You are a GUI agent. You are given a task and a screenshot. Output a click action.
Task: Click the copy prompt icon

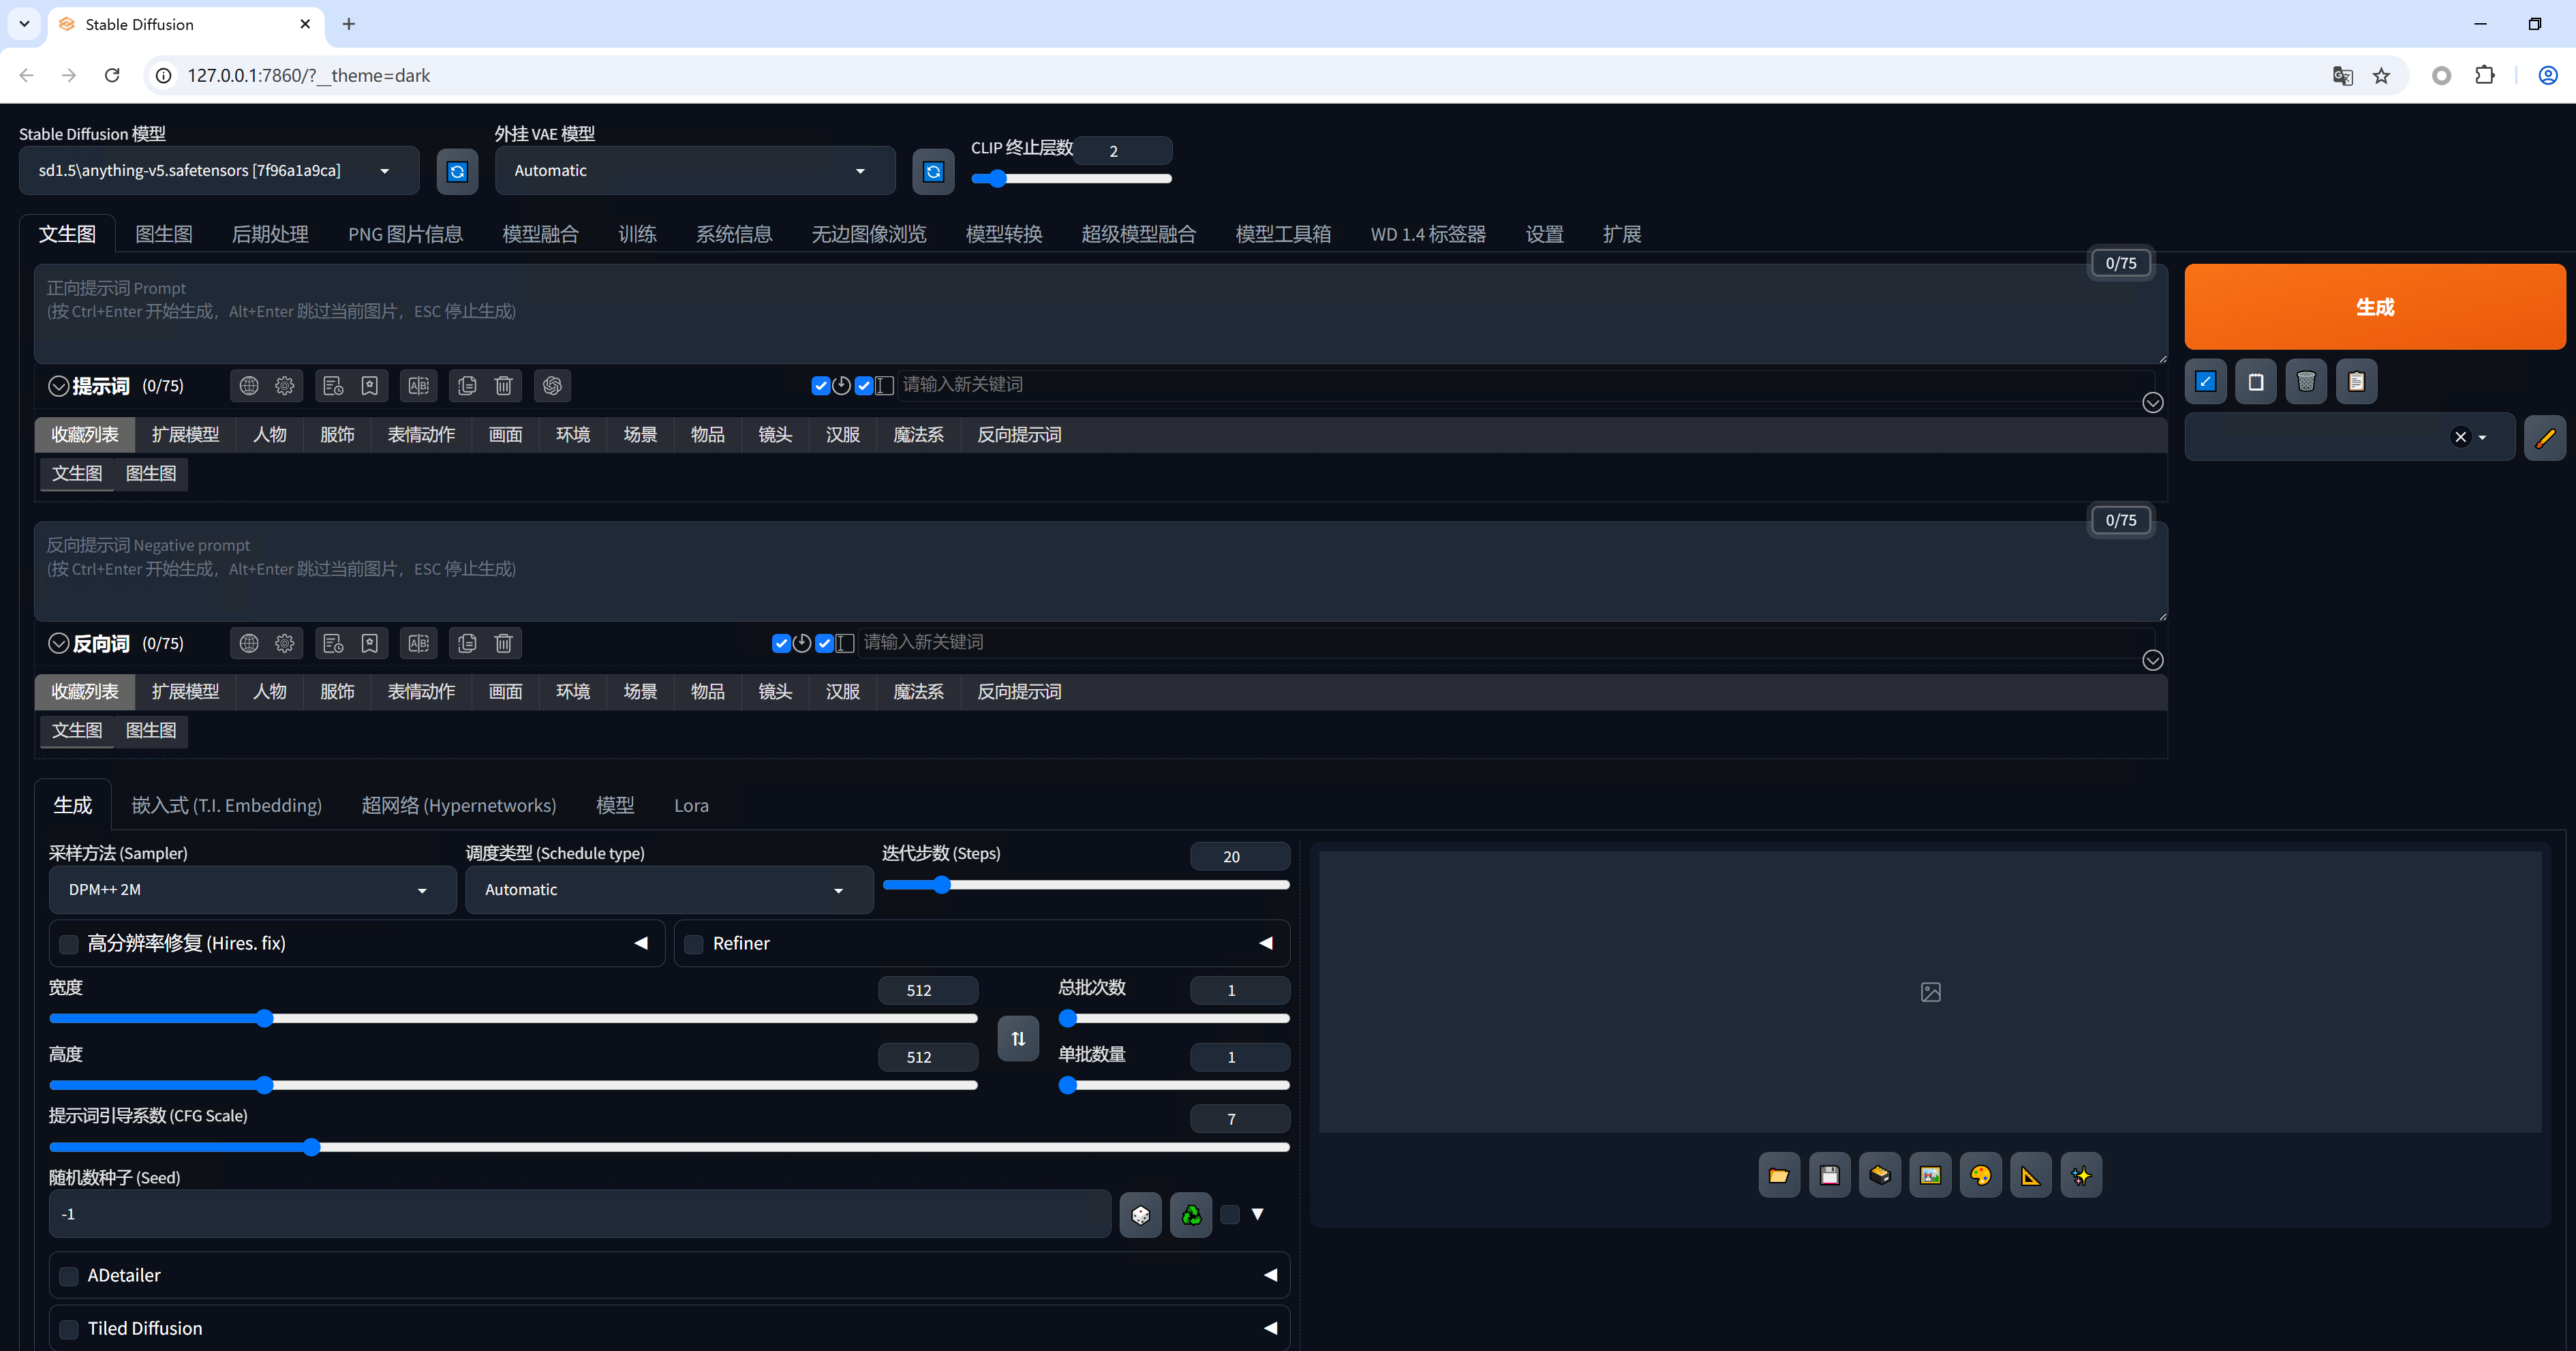pyautogui.click(x=466, y=385)
